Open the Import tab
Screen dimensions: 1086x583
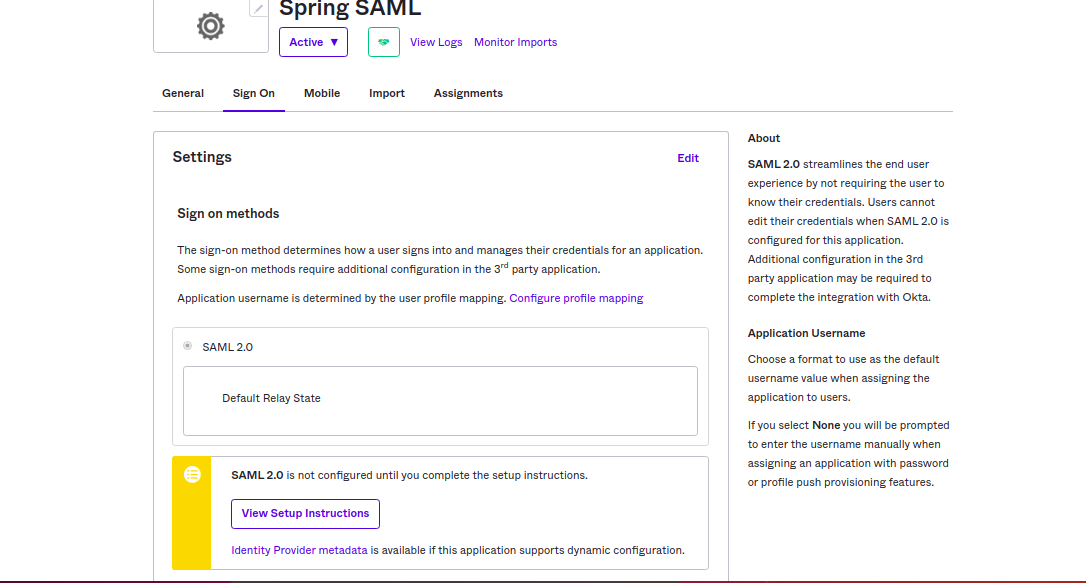click(387, 93)
